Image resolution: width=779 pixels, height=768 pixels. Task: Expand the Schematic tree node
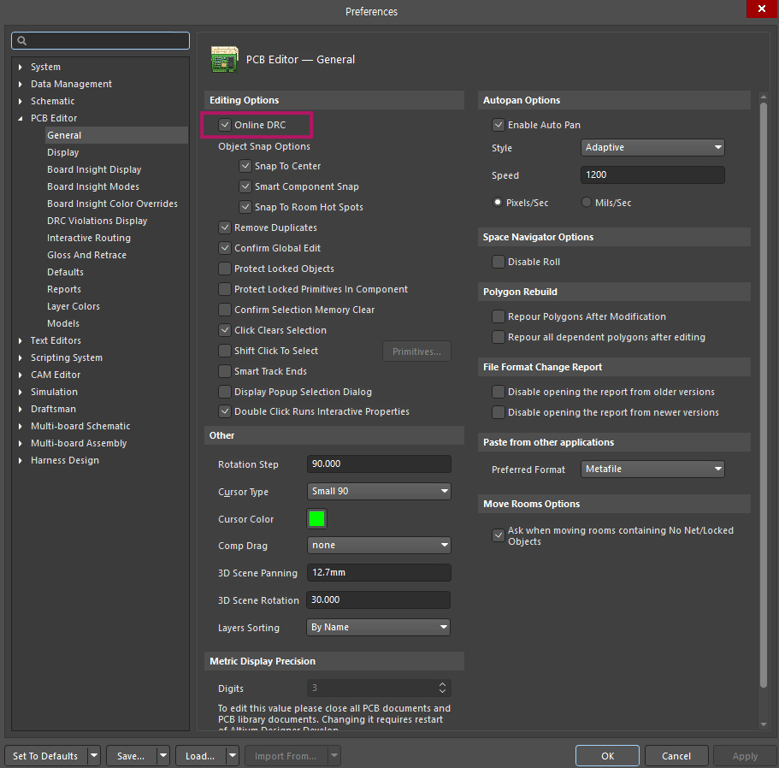pos(20,101)
